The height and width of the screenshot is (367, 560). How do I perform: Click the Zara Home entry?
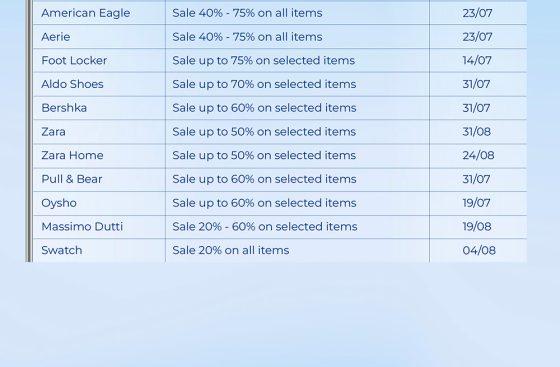click(x=72, y=155)
